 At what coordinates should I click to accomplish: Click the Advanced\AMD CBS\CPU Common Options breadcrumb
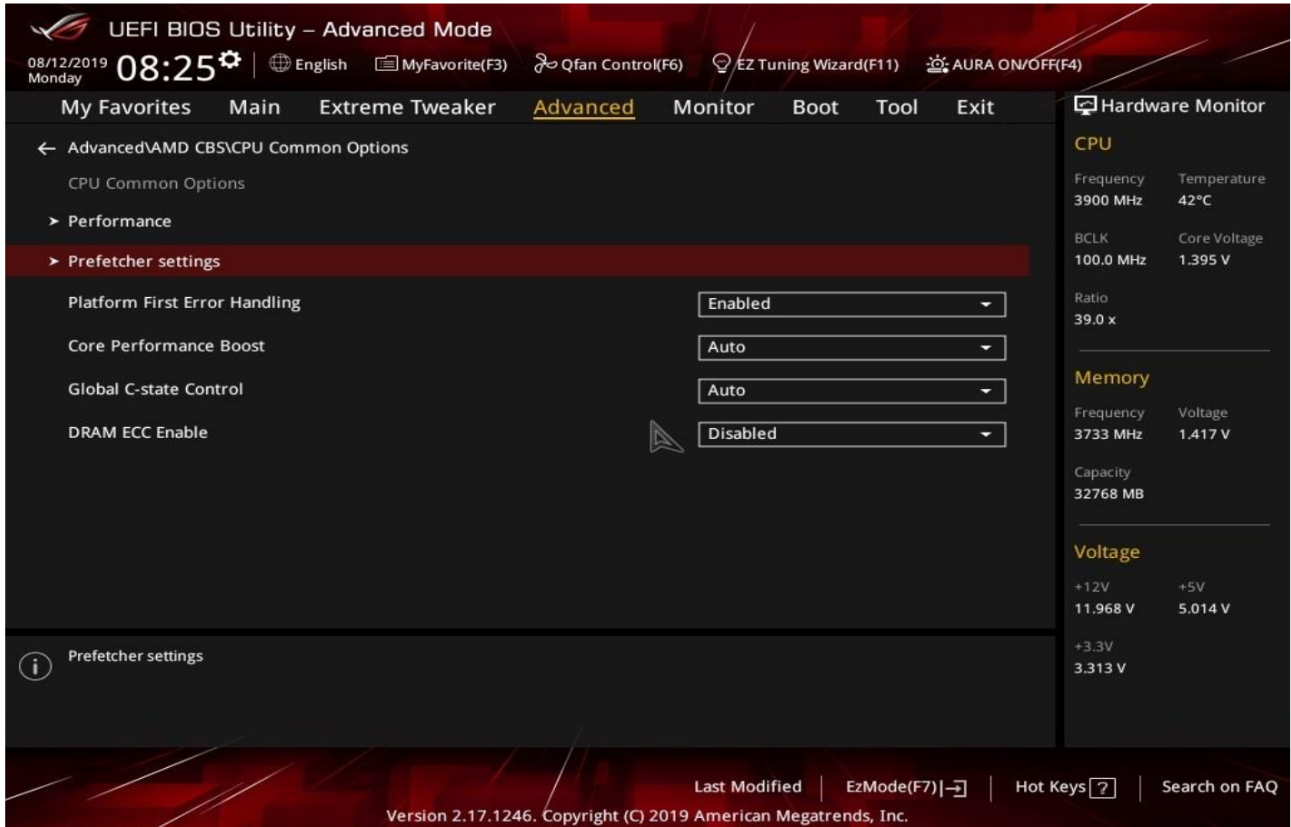(238, 148)
